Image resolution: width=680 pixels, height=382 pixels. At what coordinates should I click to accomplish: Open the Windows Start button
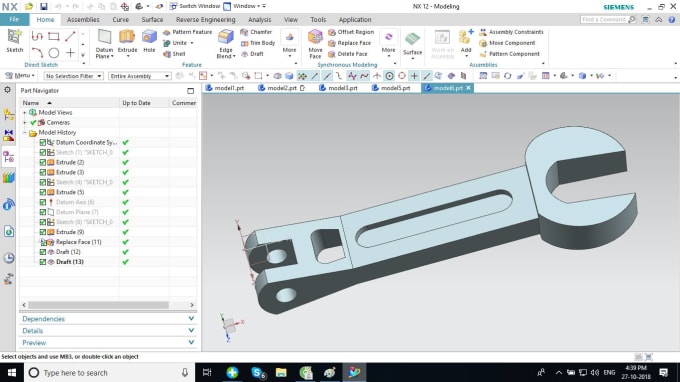pyautogui.click(x=12, y=372)
